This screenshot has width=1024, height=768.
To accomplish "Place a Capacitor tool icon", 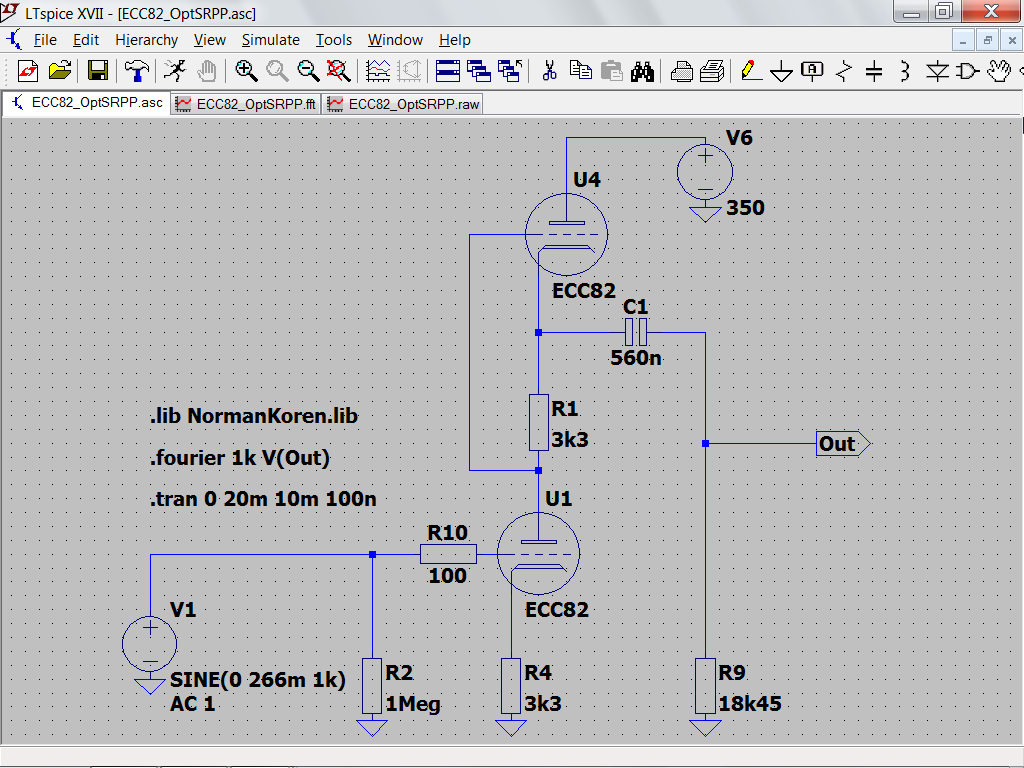I will click(x=874, y=71).
